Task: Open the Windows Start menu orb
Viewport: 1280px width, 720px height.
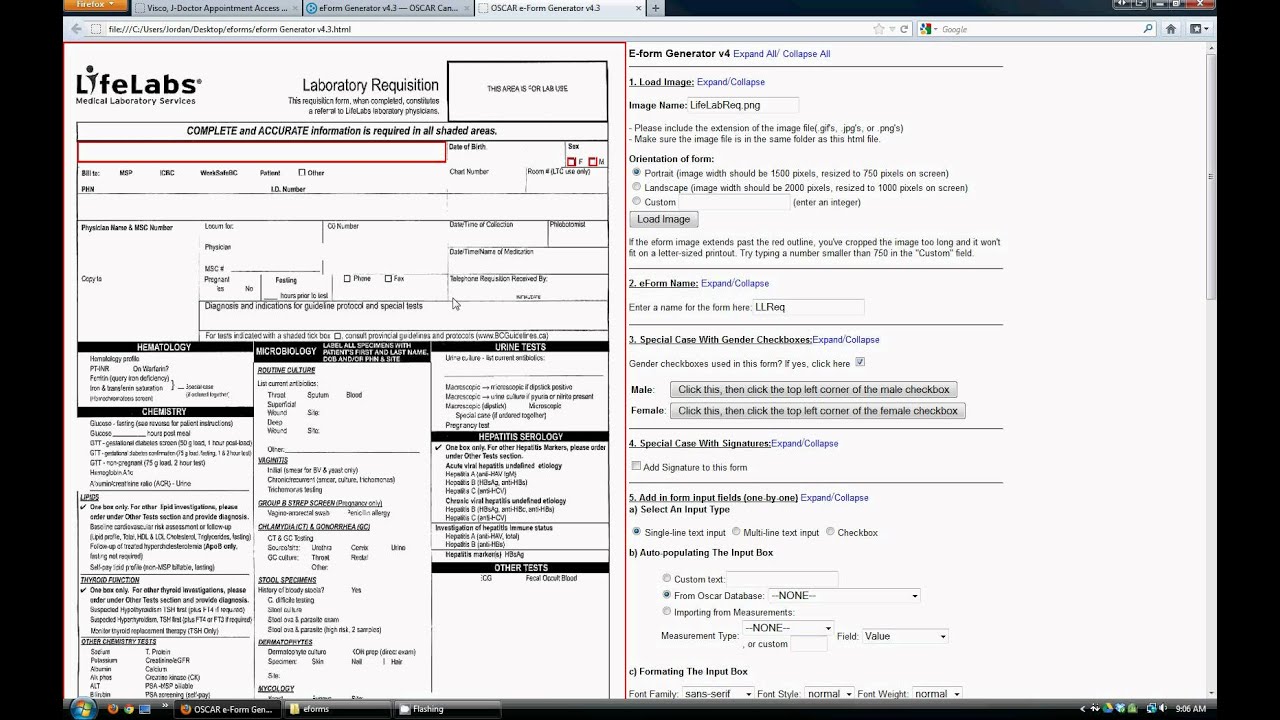Action: pos(82,709)
